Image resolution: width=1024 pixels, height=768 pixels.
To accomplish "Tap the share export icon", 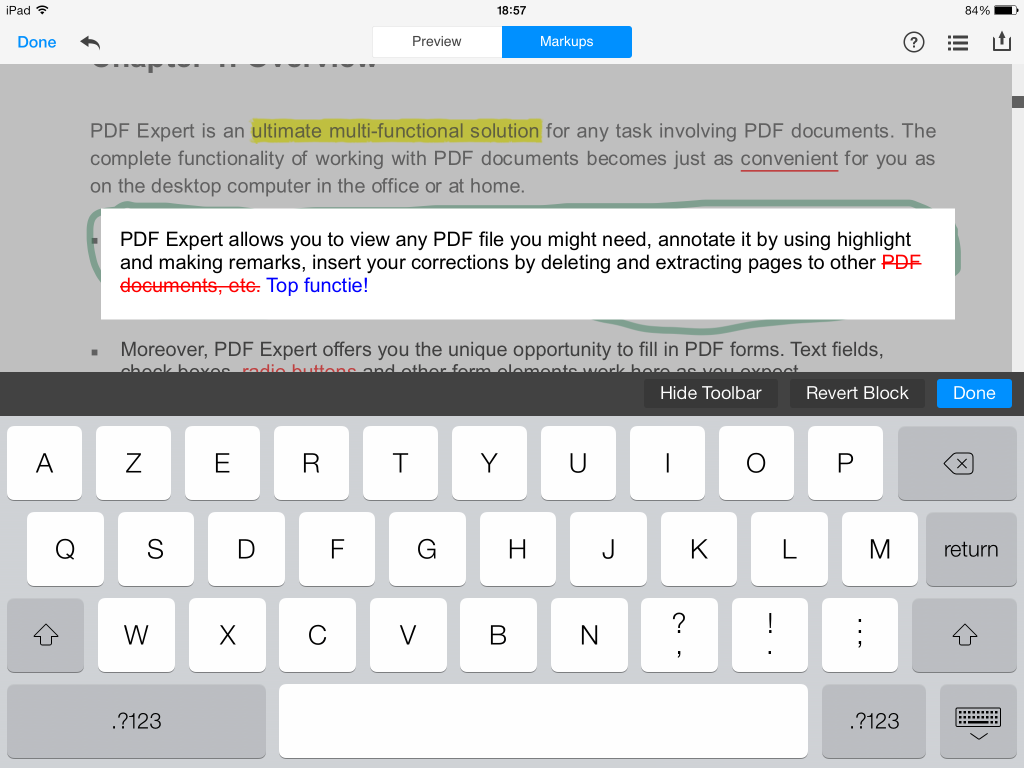I will pos(1002,42).
